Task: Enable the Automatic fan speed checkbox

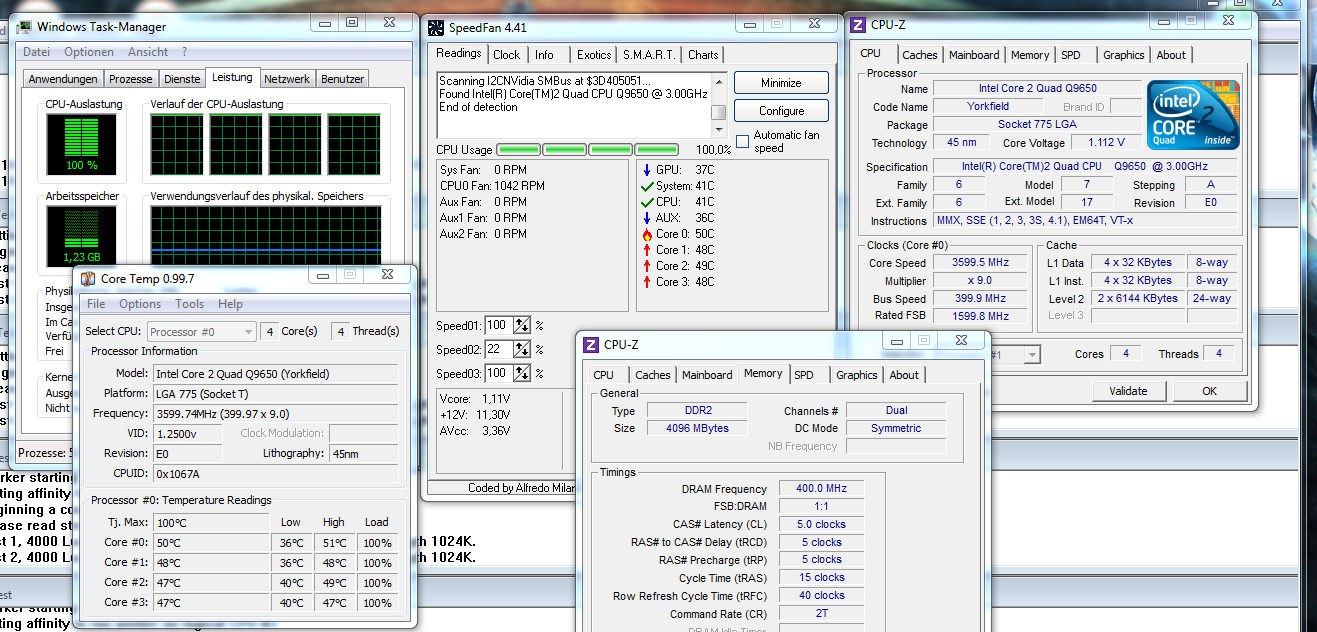Action: pyautogui.click(x=742, y=141)
